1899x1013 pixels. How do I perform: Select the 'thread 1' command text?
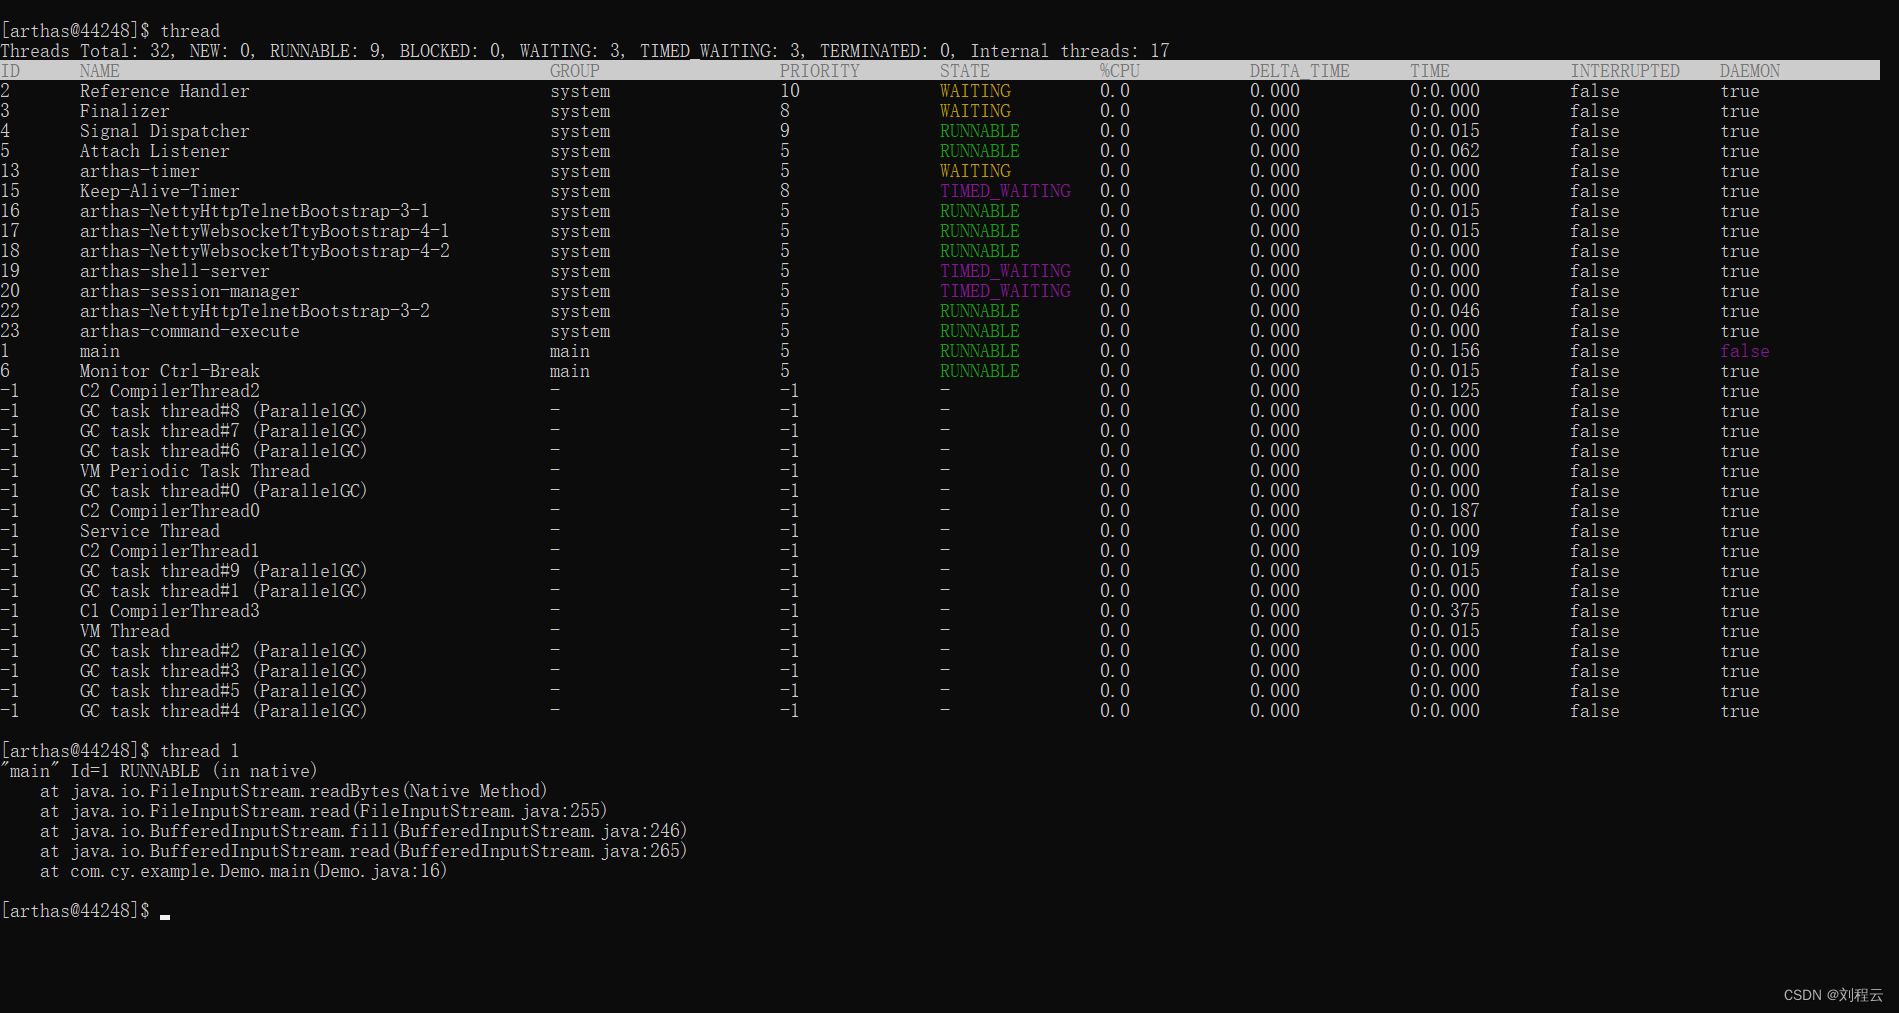[x=200, y=751]
